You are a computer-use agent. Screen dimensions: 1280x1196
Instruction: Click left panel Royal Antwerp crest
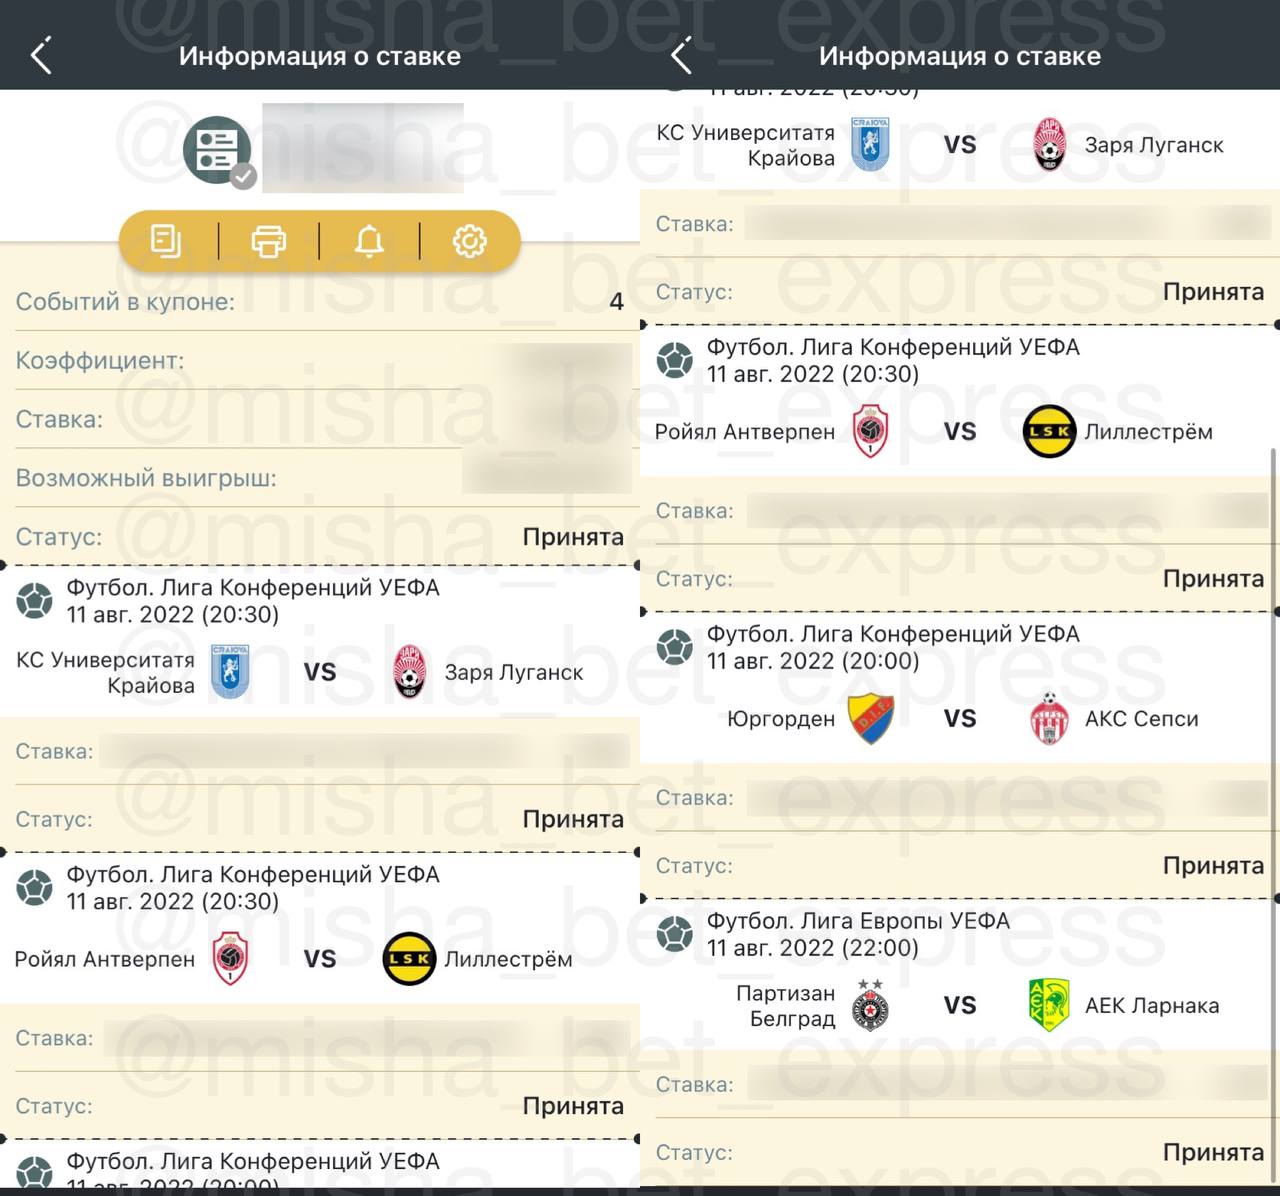click(230, 959)
